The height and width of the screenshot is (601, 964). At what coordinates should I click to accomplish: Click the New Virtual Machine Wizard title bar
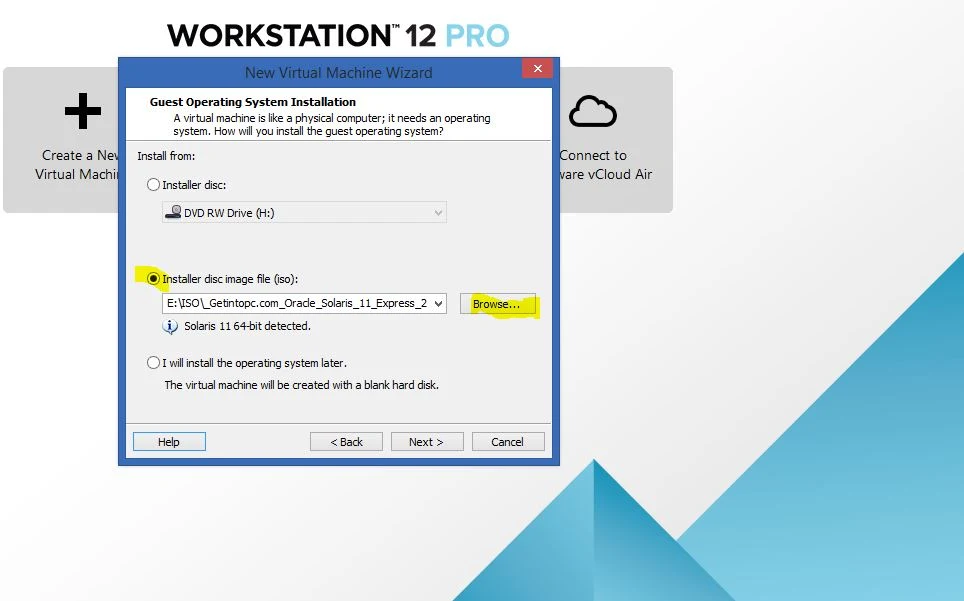click(338, 73)
